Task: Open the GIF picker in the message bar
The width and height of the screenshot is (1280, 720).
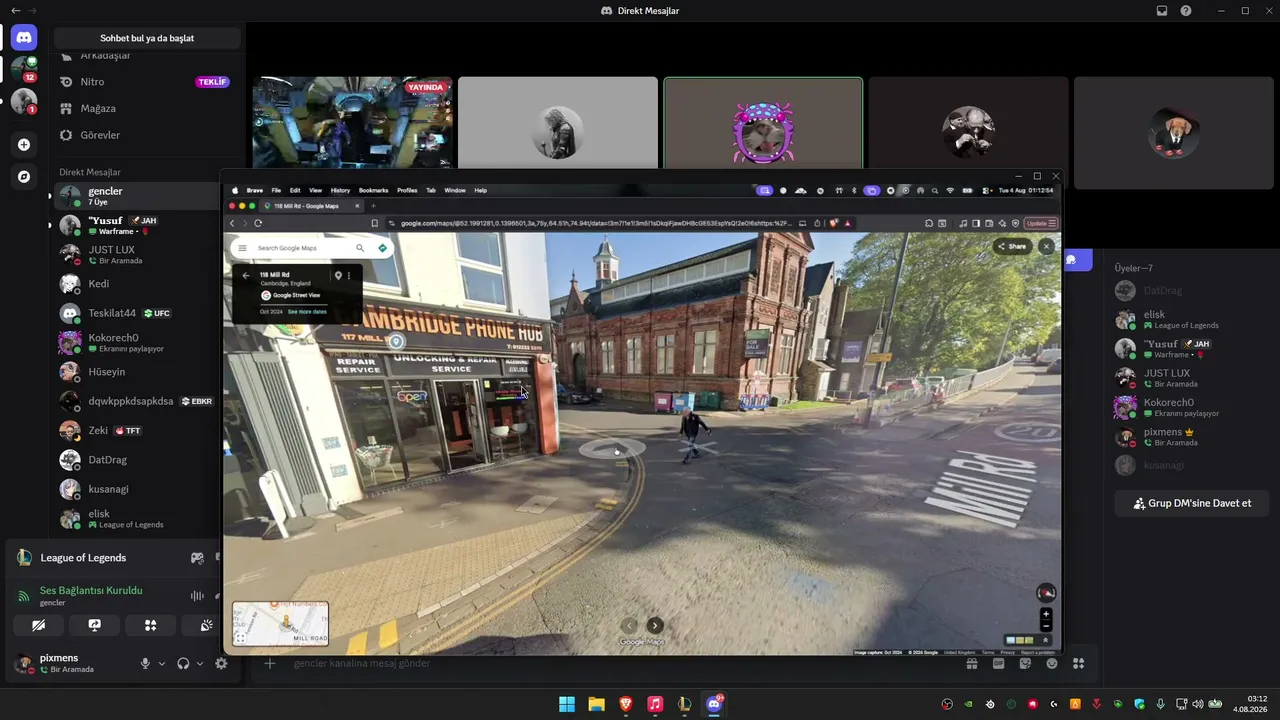Action: tap(998, 663)
